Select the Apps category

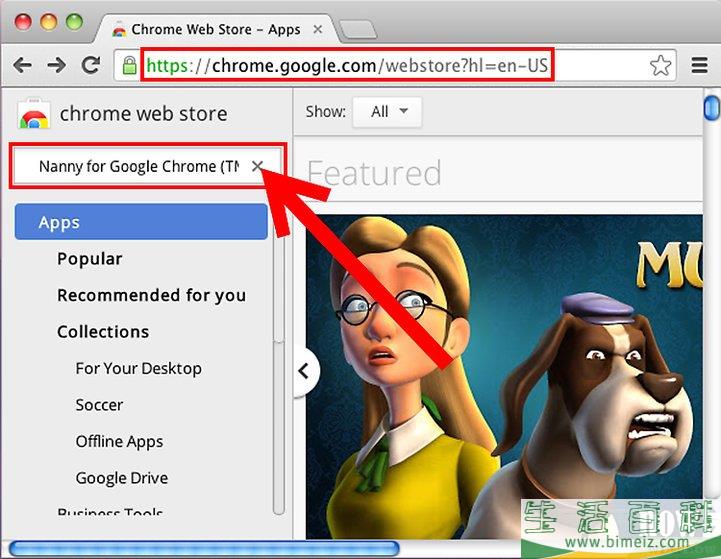pos(141,222)
